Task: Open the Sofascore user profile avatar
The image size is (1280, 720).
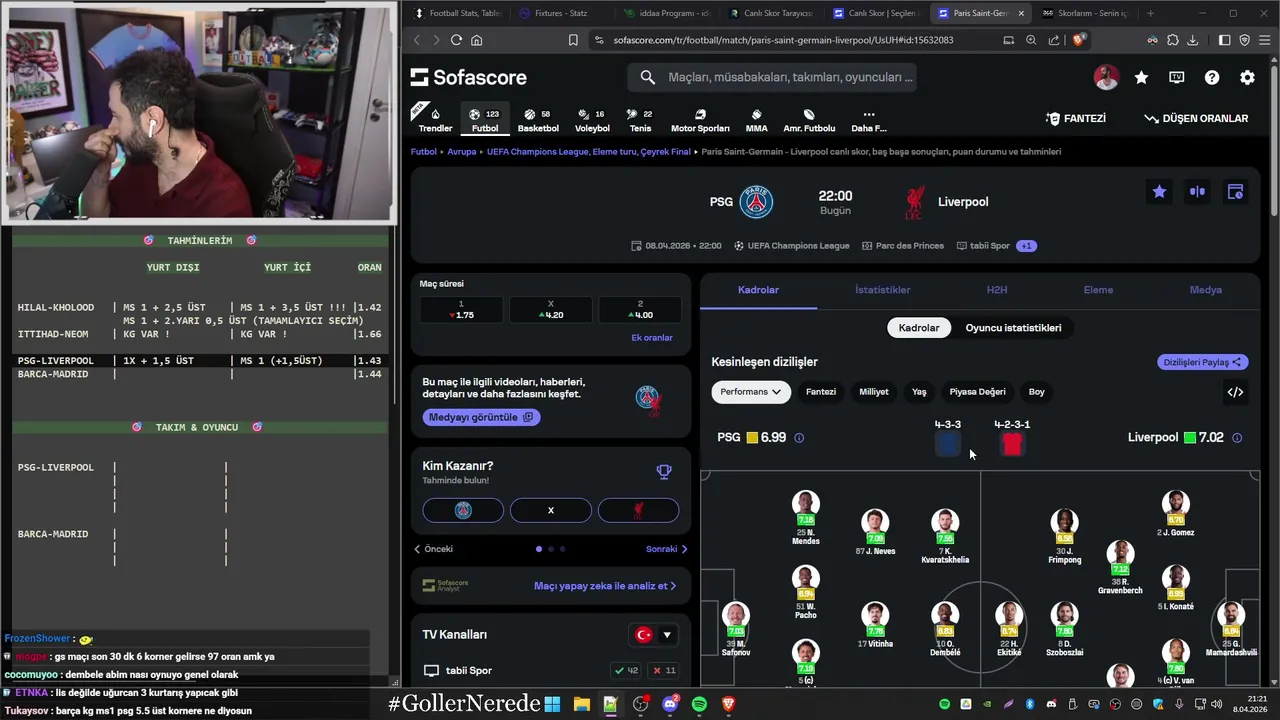Action: pyautogui.click(x=1106, y=77)
